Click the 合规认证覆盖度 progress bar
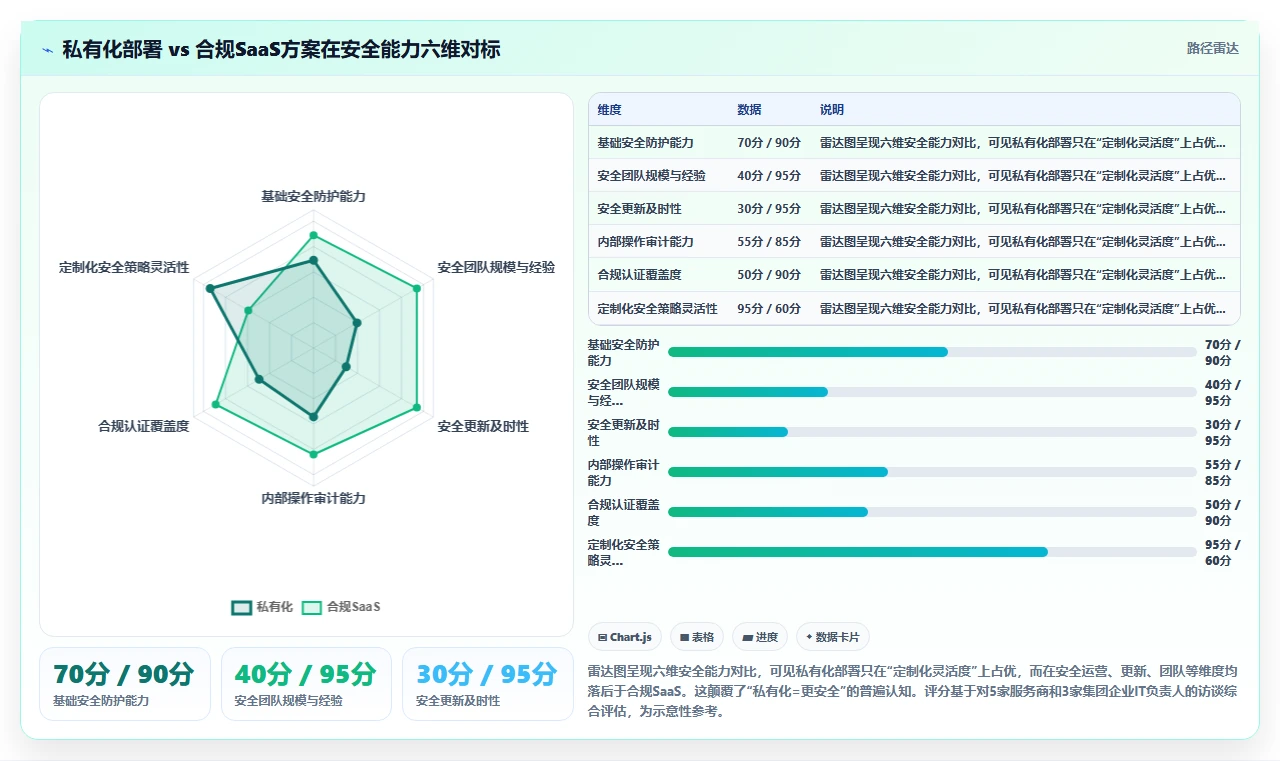1280x761 pixels. point(932,512)
